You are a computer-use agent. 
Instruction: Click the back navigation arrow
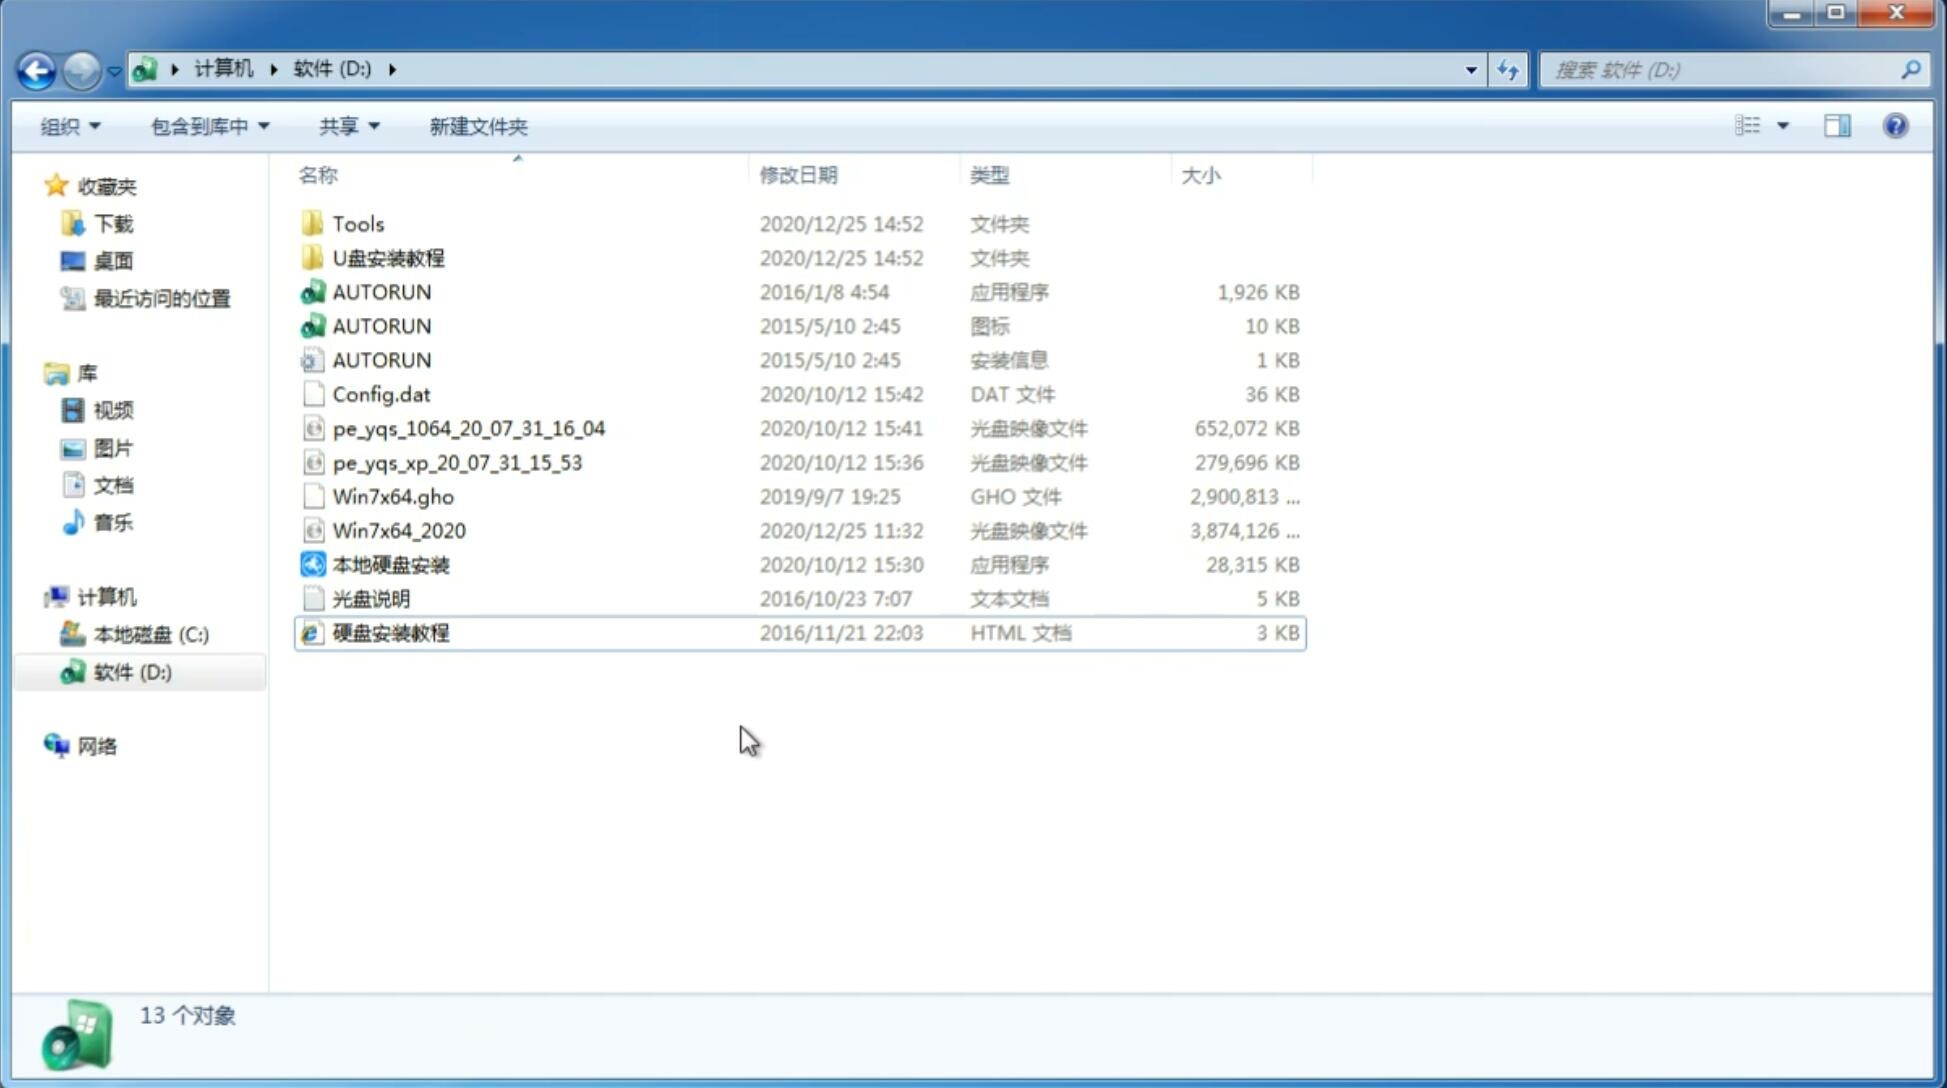[36, 68]
